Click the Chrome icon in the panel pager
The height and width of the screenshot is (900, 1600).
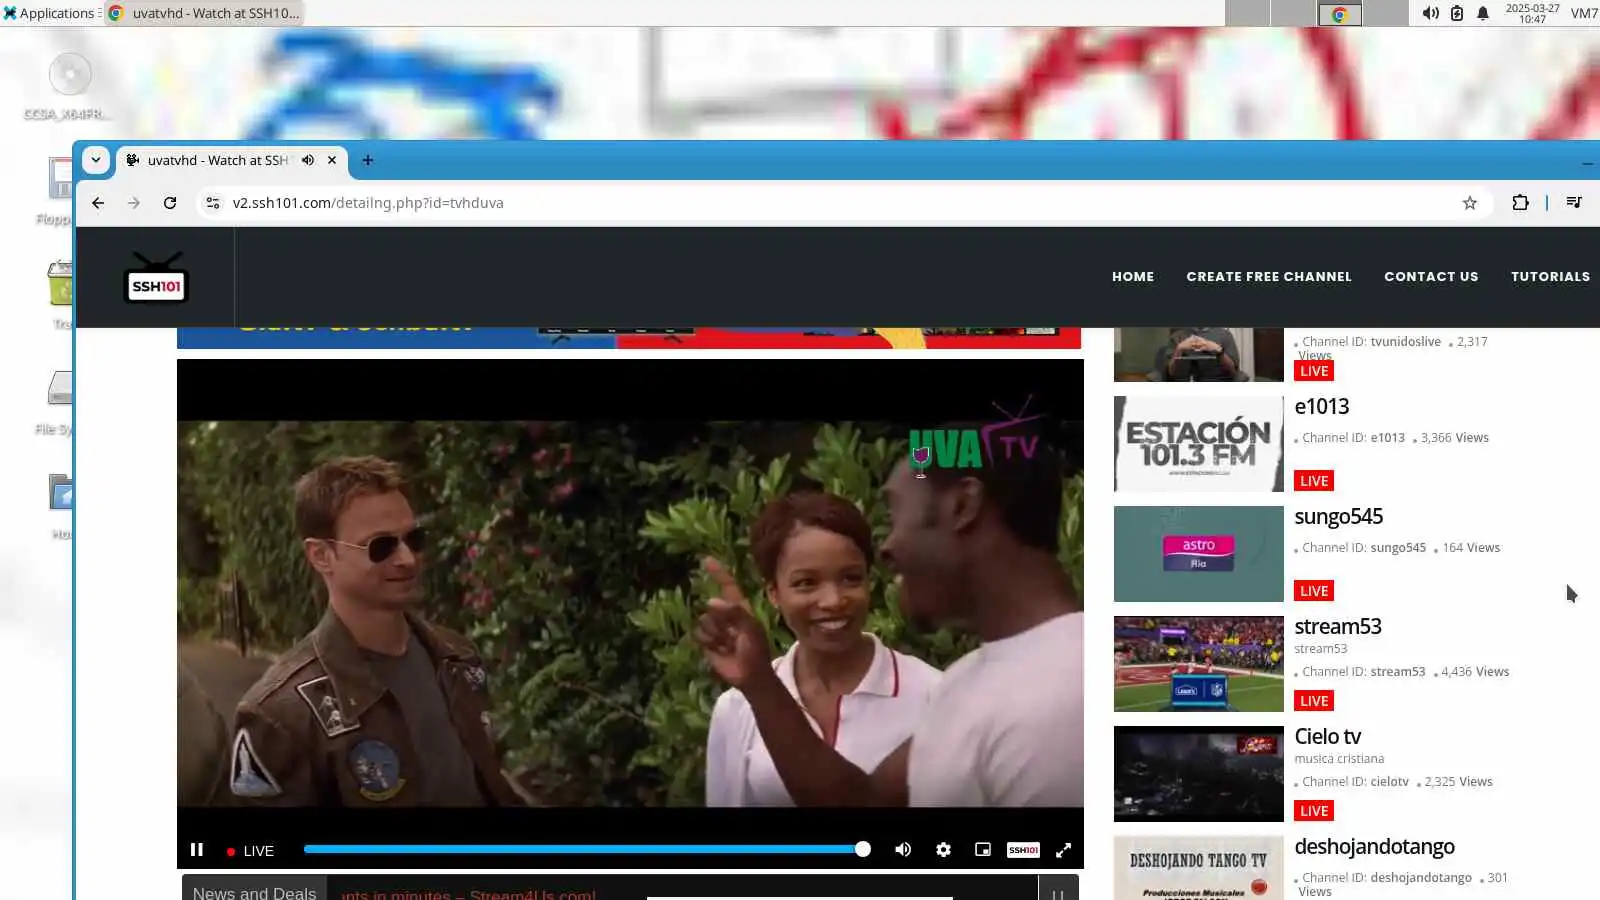point(1340,14)
